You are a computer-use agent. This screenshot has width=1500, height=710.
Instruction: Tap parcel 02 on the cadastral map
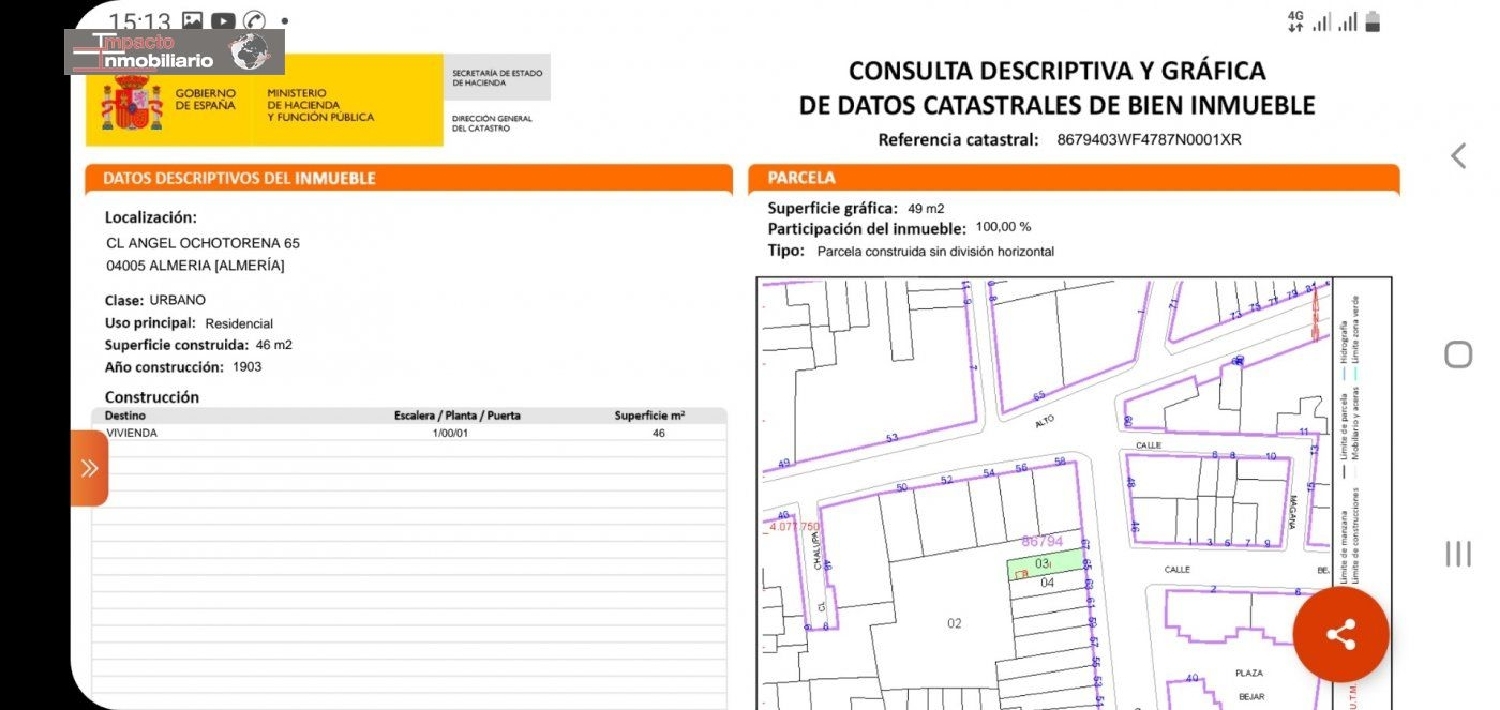click(x=954, y=623)
